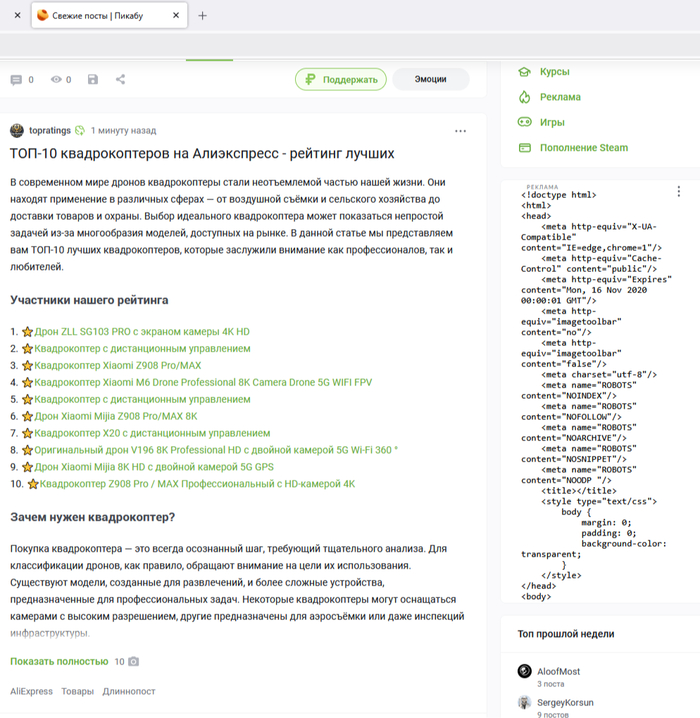This screenshot has width=700, height=718.
Task: Open Квадрокоптер Z908 Pro / MAX Профессиональный link
Action: tap(197, 484)
